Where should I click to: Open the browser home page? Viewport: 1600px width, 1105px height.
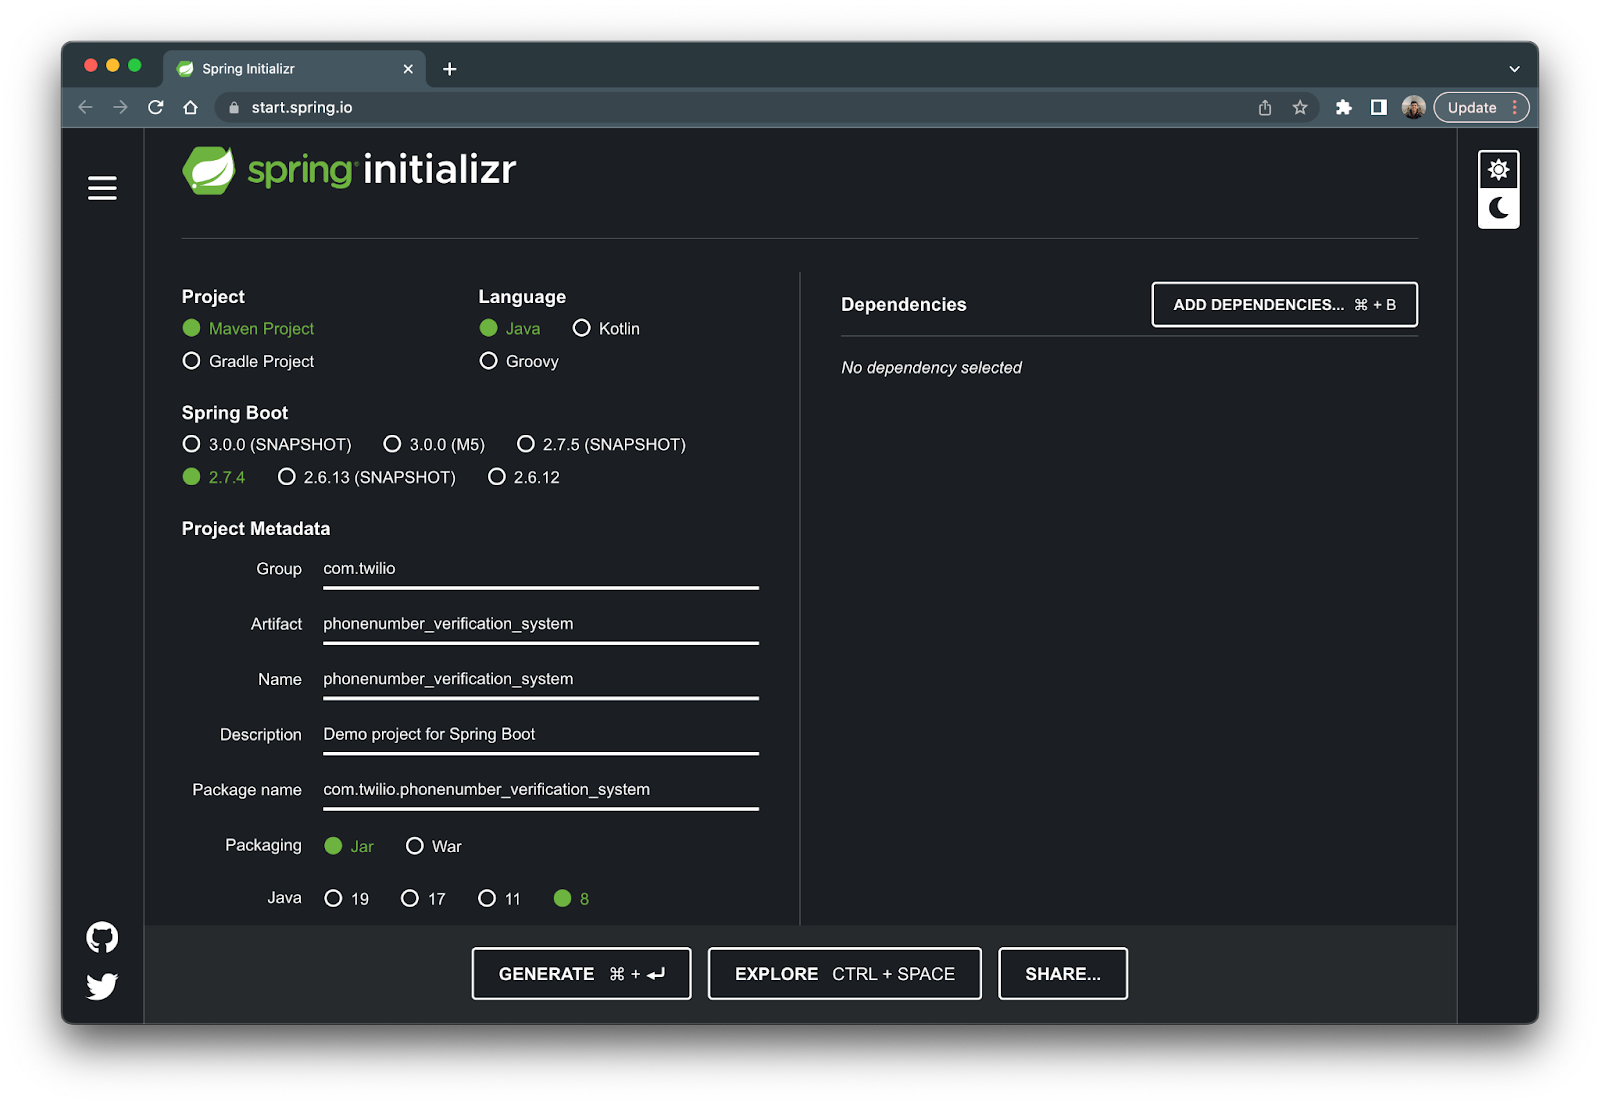coord(190,107)
